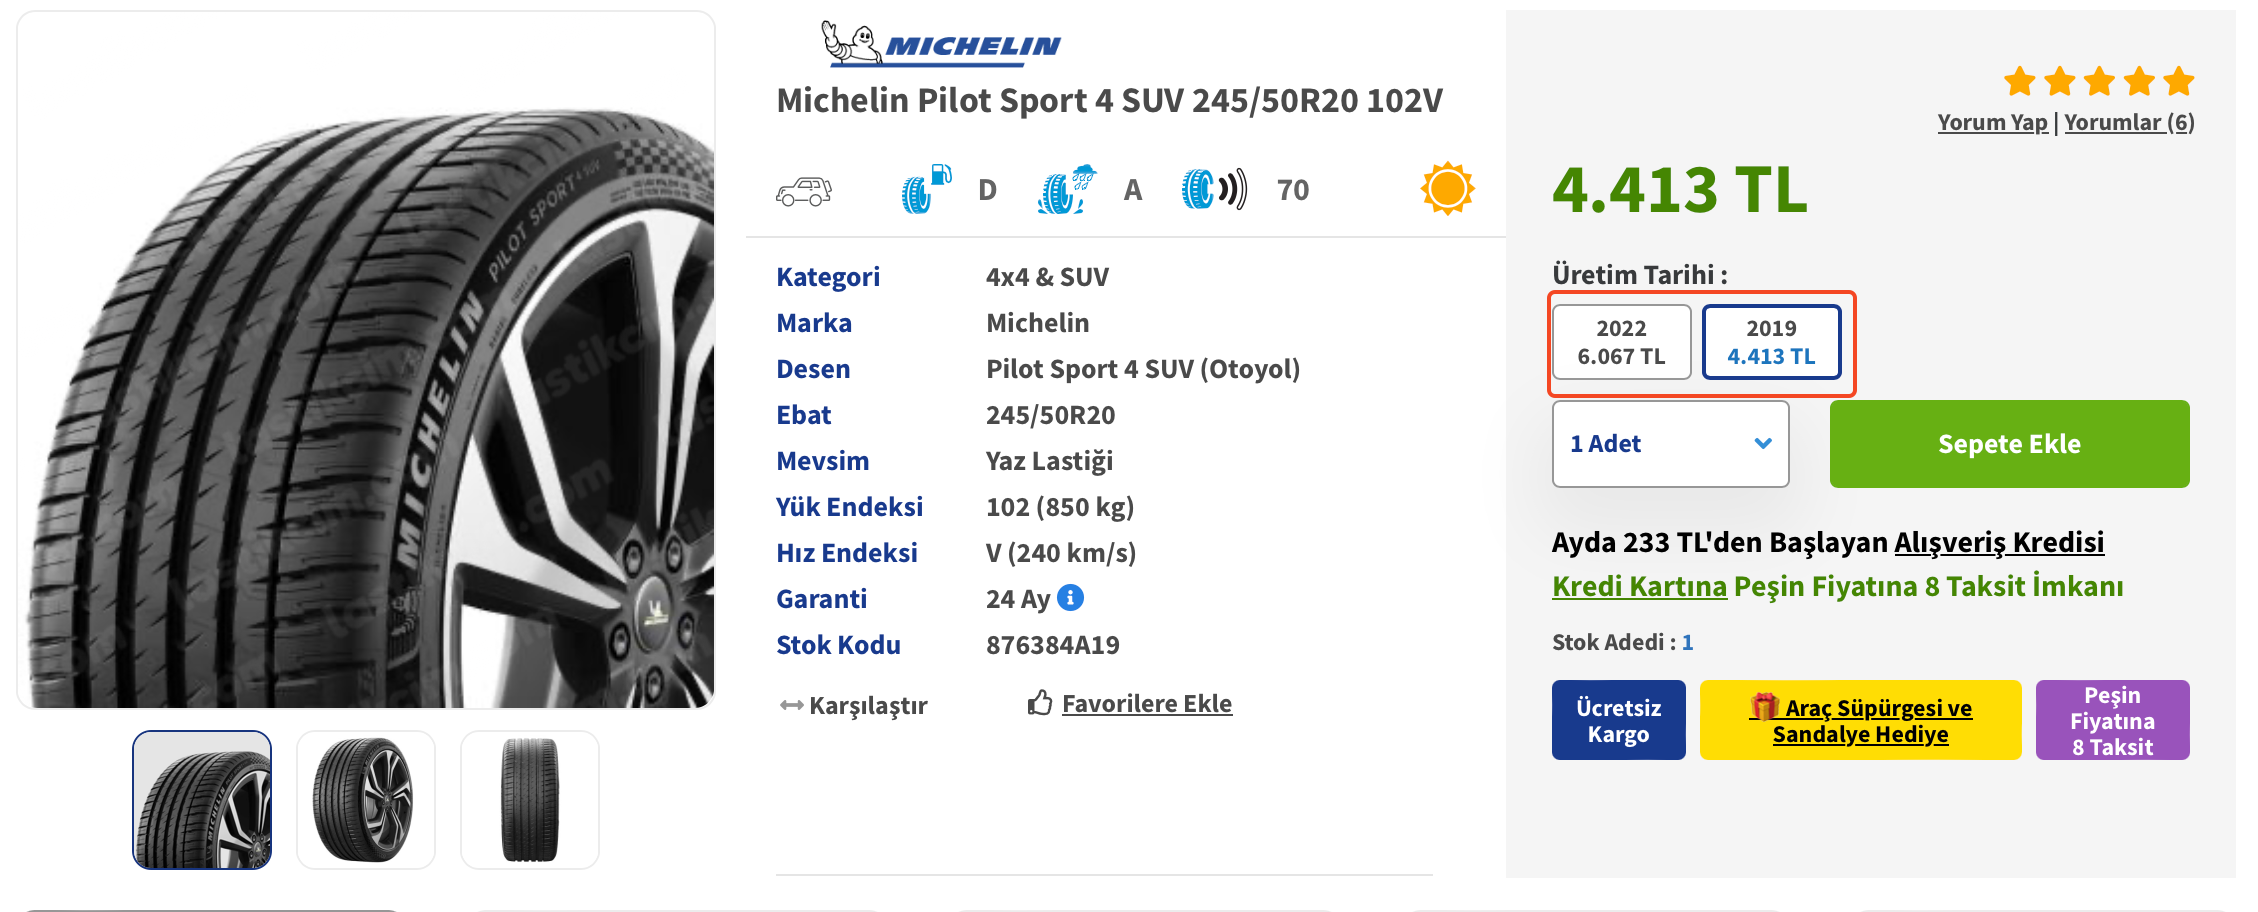The image size is (2258, 912).
Task: Click the summer season sun icon
Action: pos(1447,188)
